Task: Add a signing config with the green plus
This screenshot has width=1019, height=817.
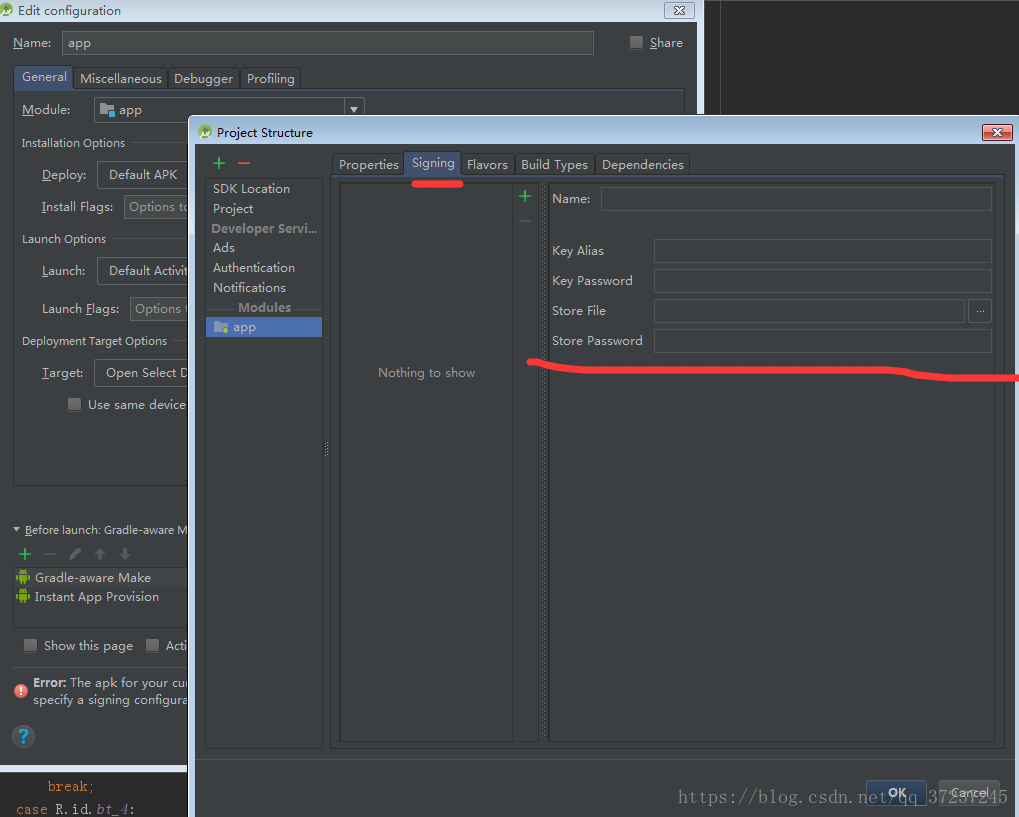Action: [x=525, y=196]
